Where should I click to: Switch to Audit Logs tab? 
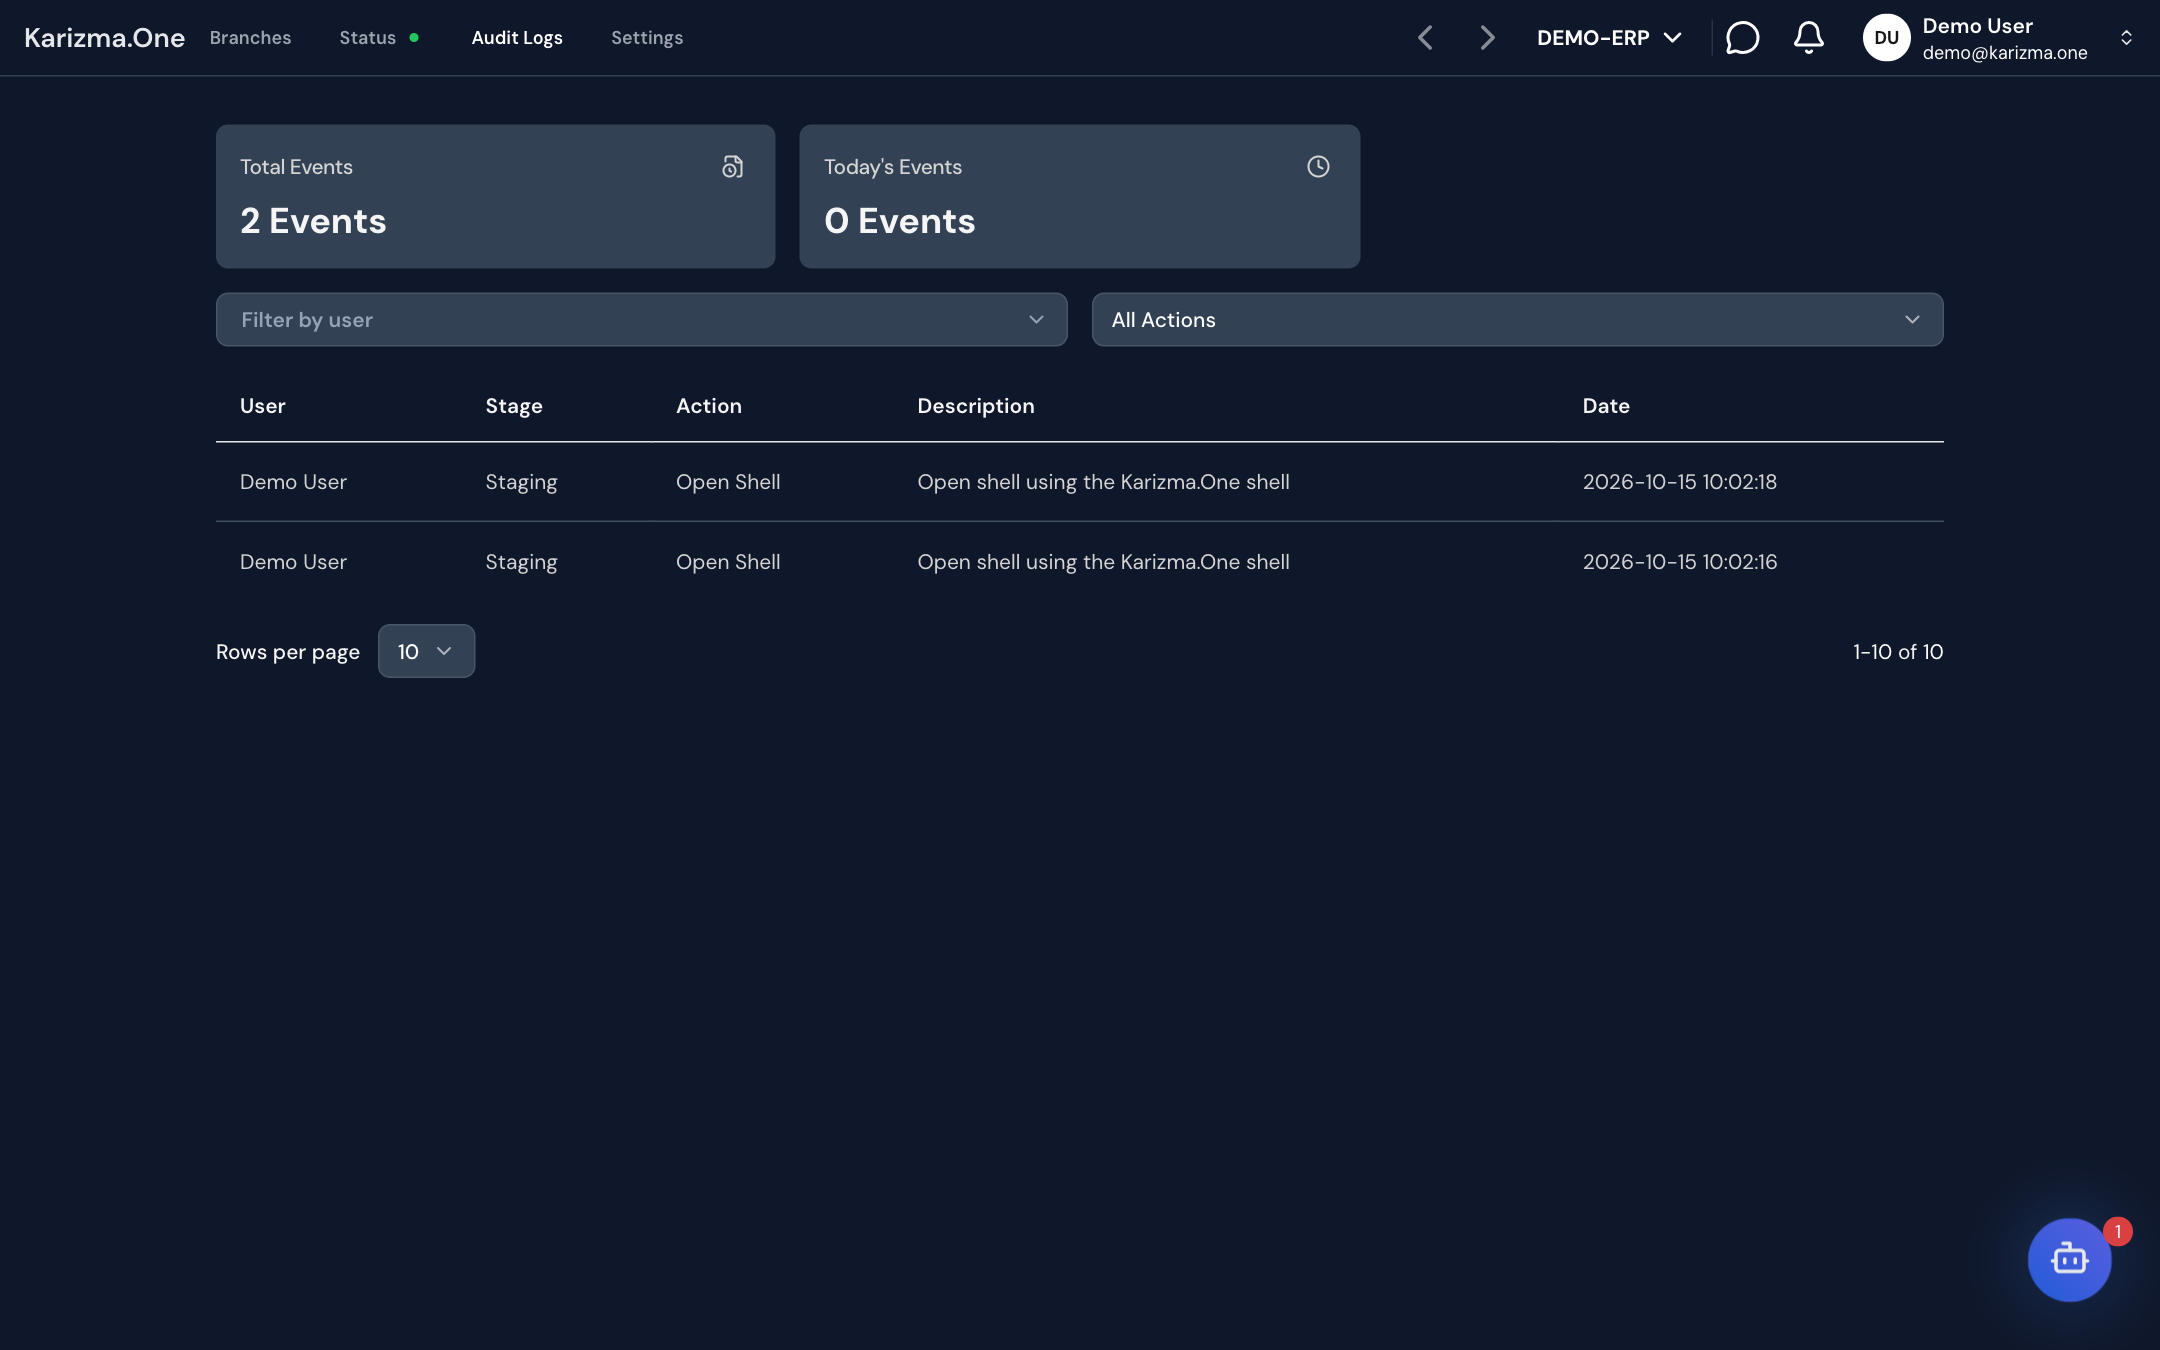coord(517,37)
